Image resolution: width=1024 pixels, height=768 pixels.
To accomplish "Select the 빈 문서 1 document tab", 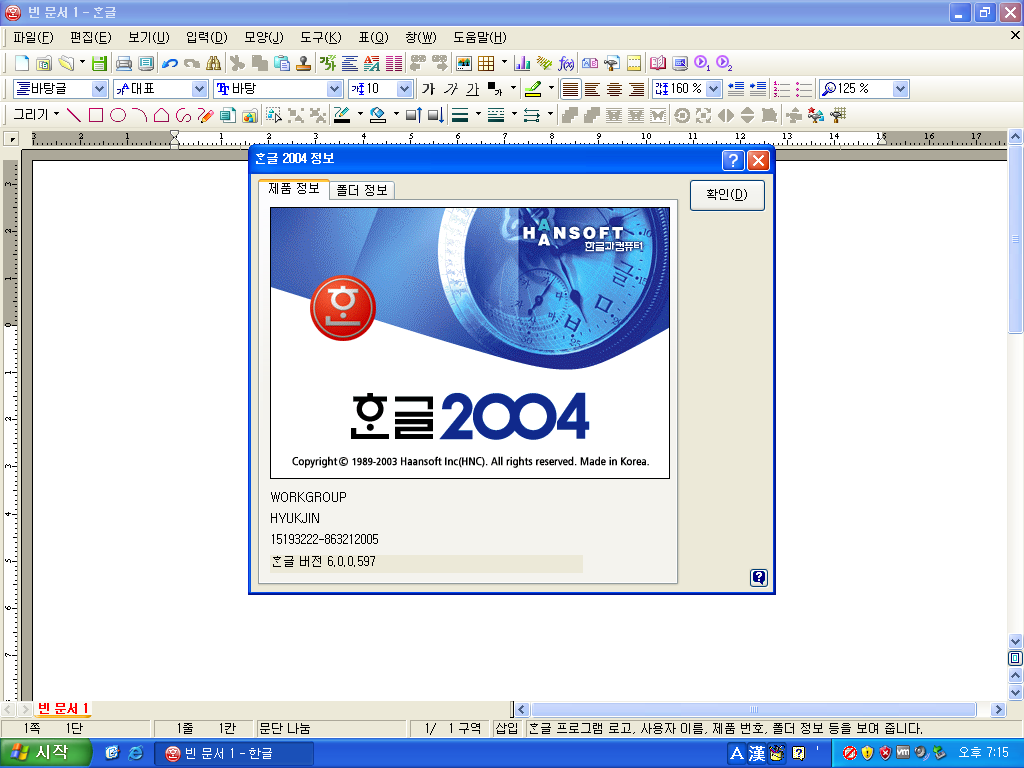I will click(x=63, y=709).
